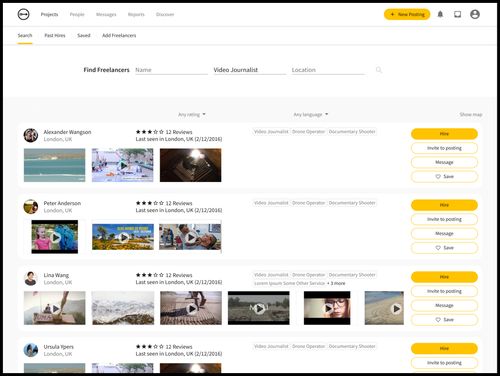Click star rating for Ursula Ypers

(150, 347)
